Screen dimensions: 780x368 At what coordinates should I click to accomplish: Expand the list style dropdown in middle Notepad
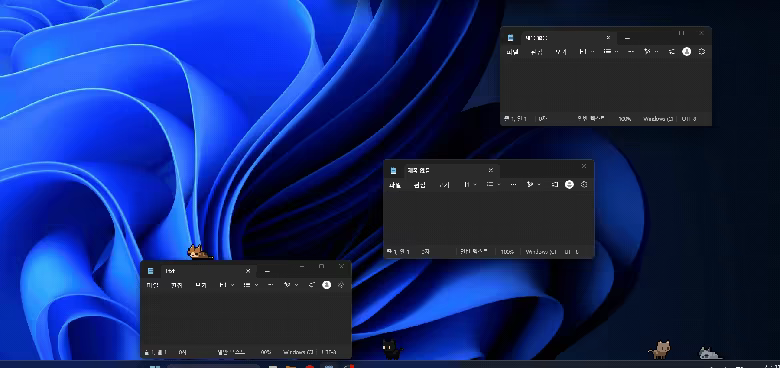pyautogui.click(x=493, y=185)
